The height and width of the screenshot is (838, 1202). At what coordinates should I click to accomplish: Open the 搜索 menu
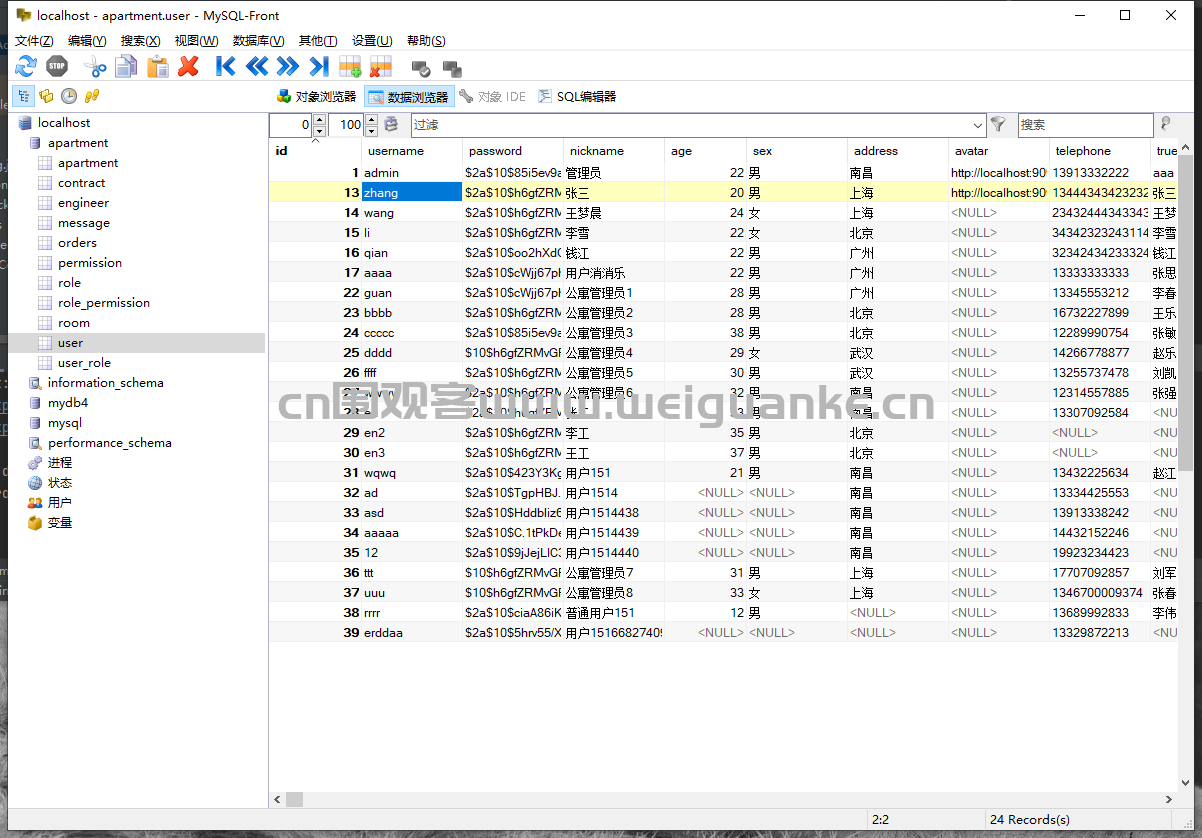coord(140,41)
